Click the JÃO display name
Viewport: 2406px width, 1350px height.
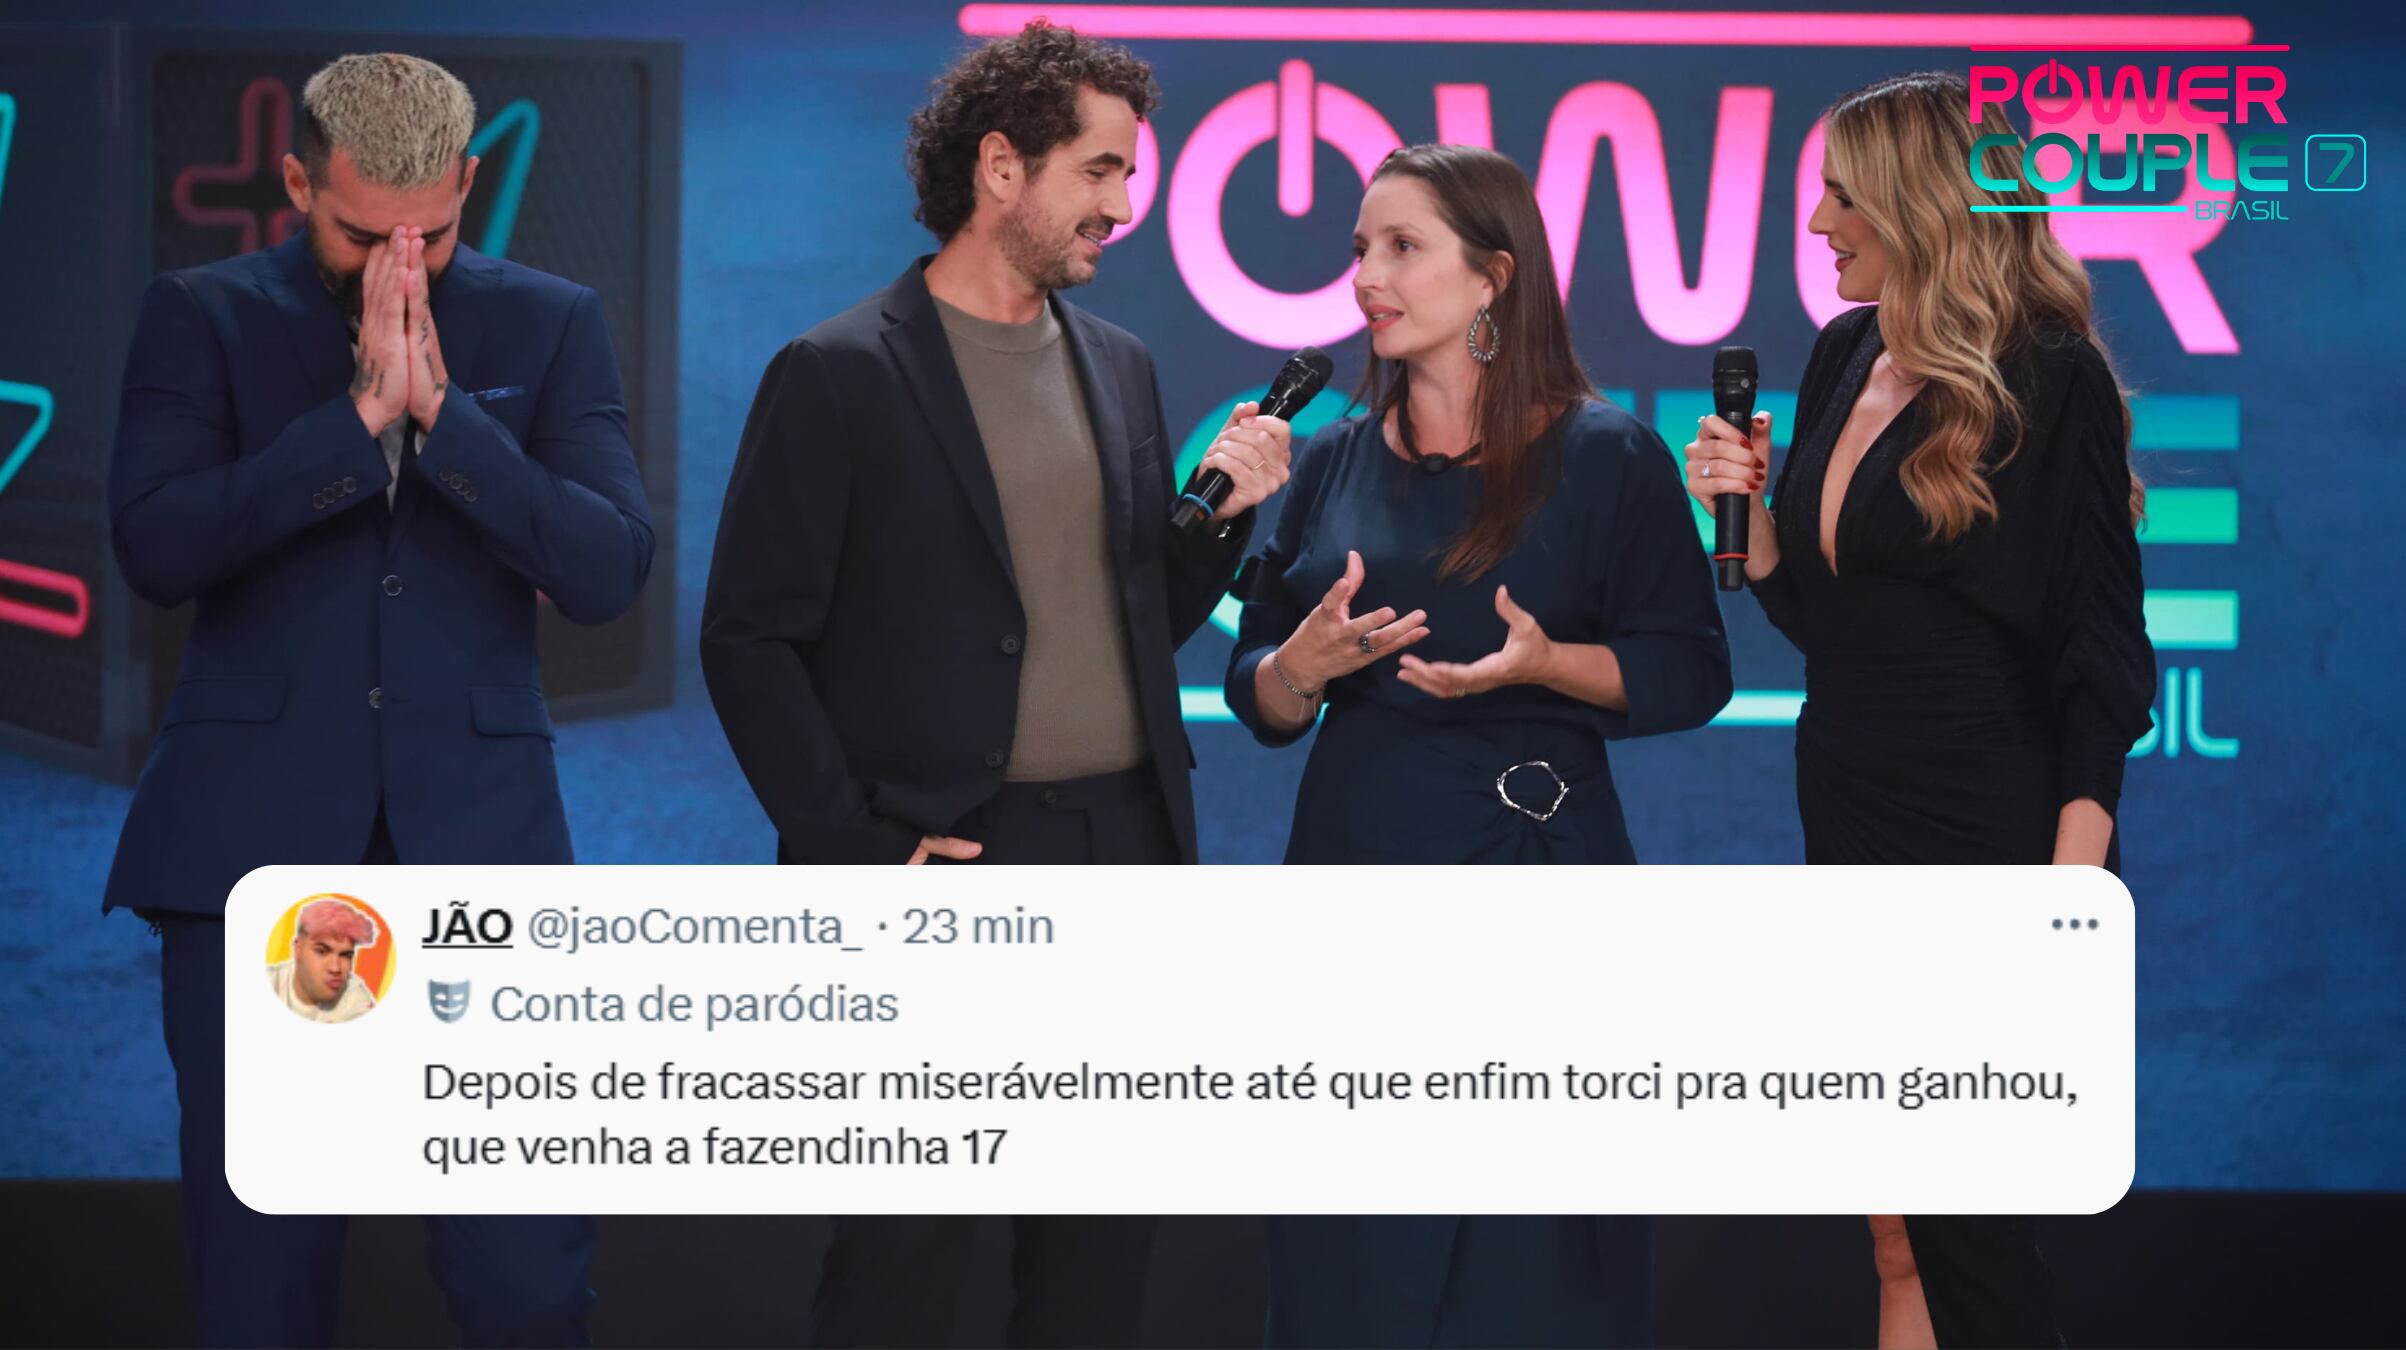pyautogui.click(x=467, y=927)
